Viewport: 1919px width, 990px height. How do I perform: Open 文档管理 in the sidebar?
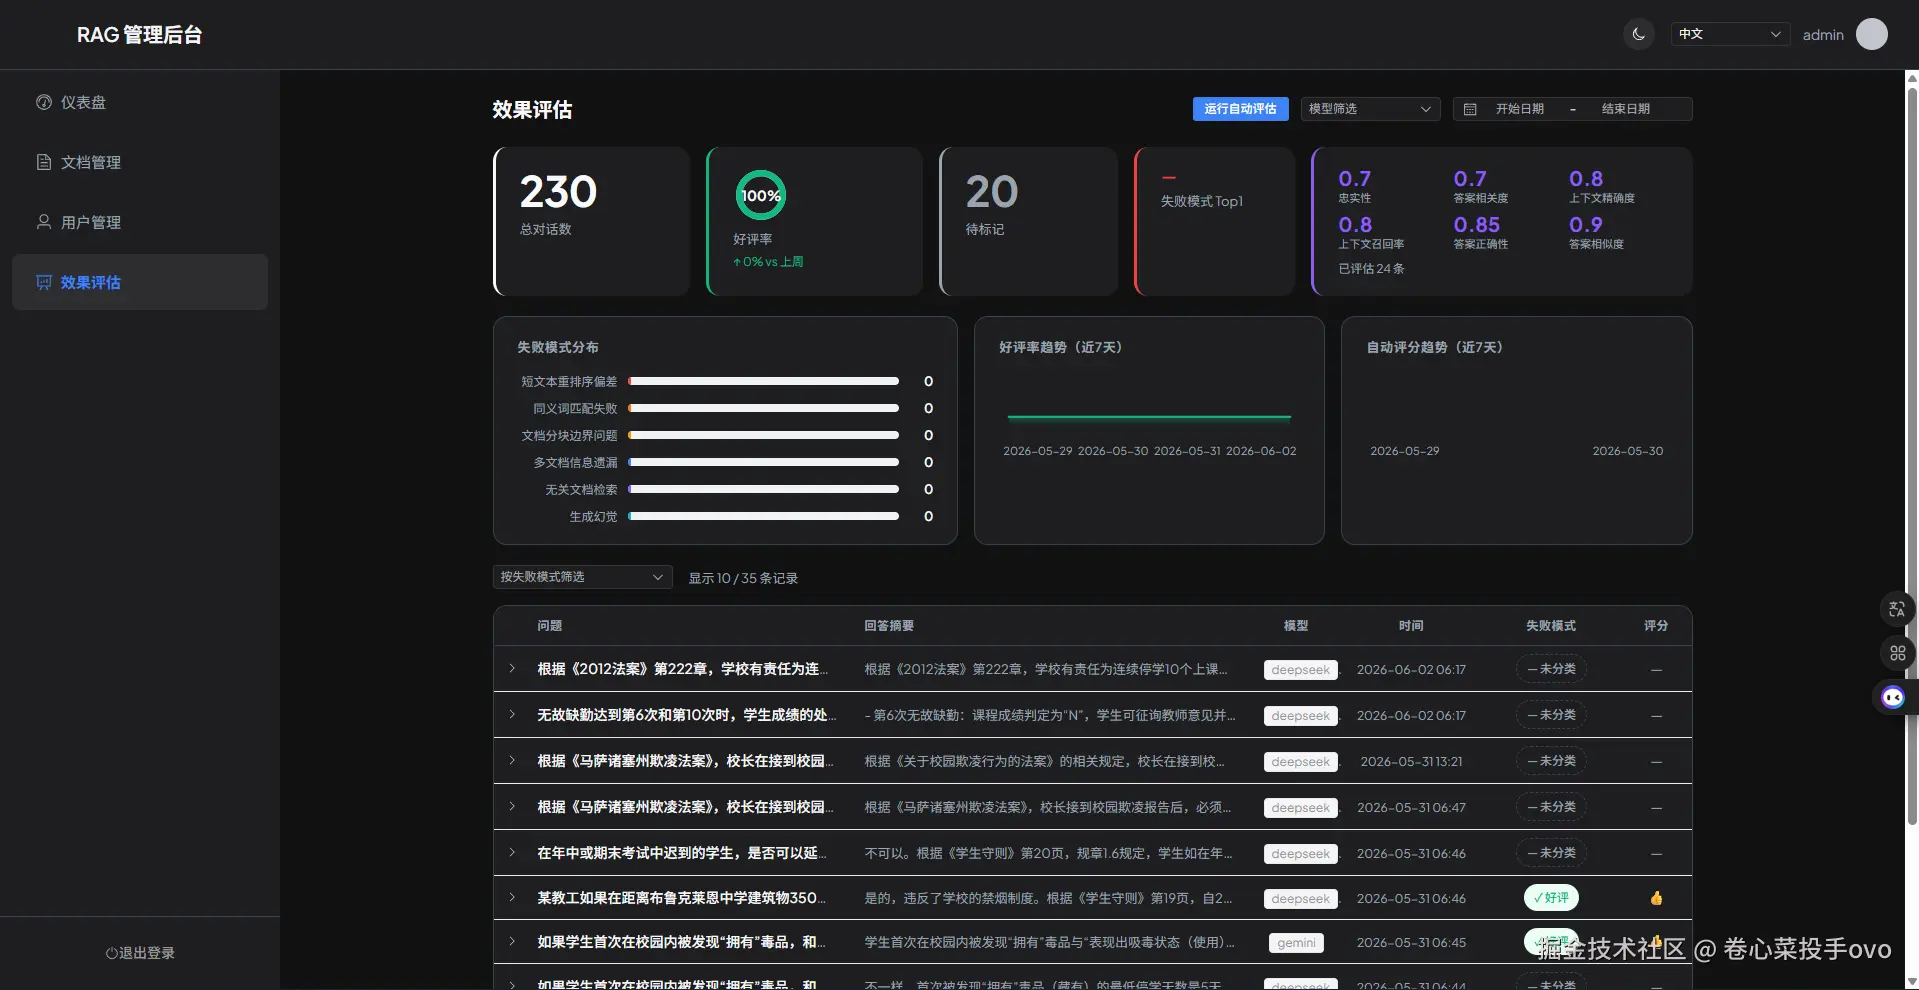click(140, 162)
